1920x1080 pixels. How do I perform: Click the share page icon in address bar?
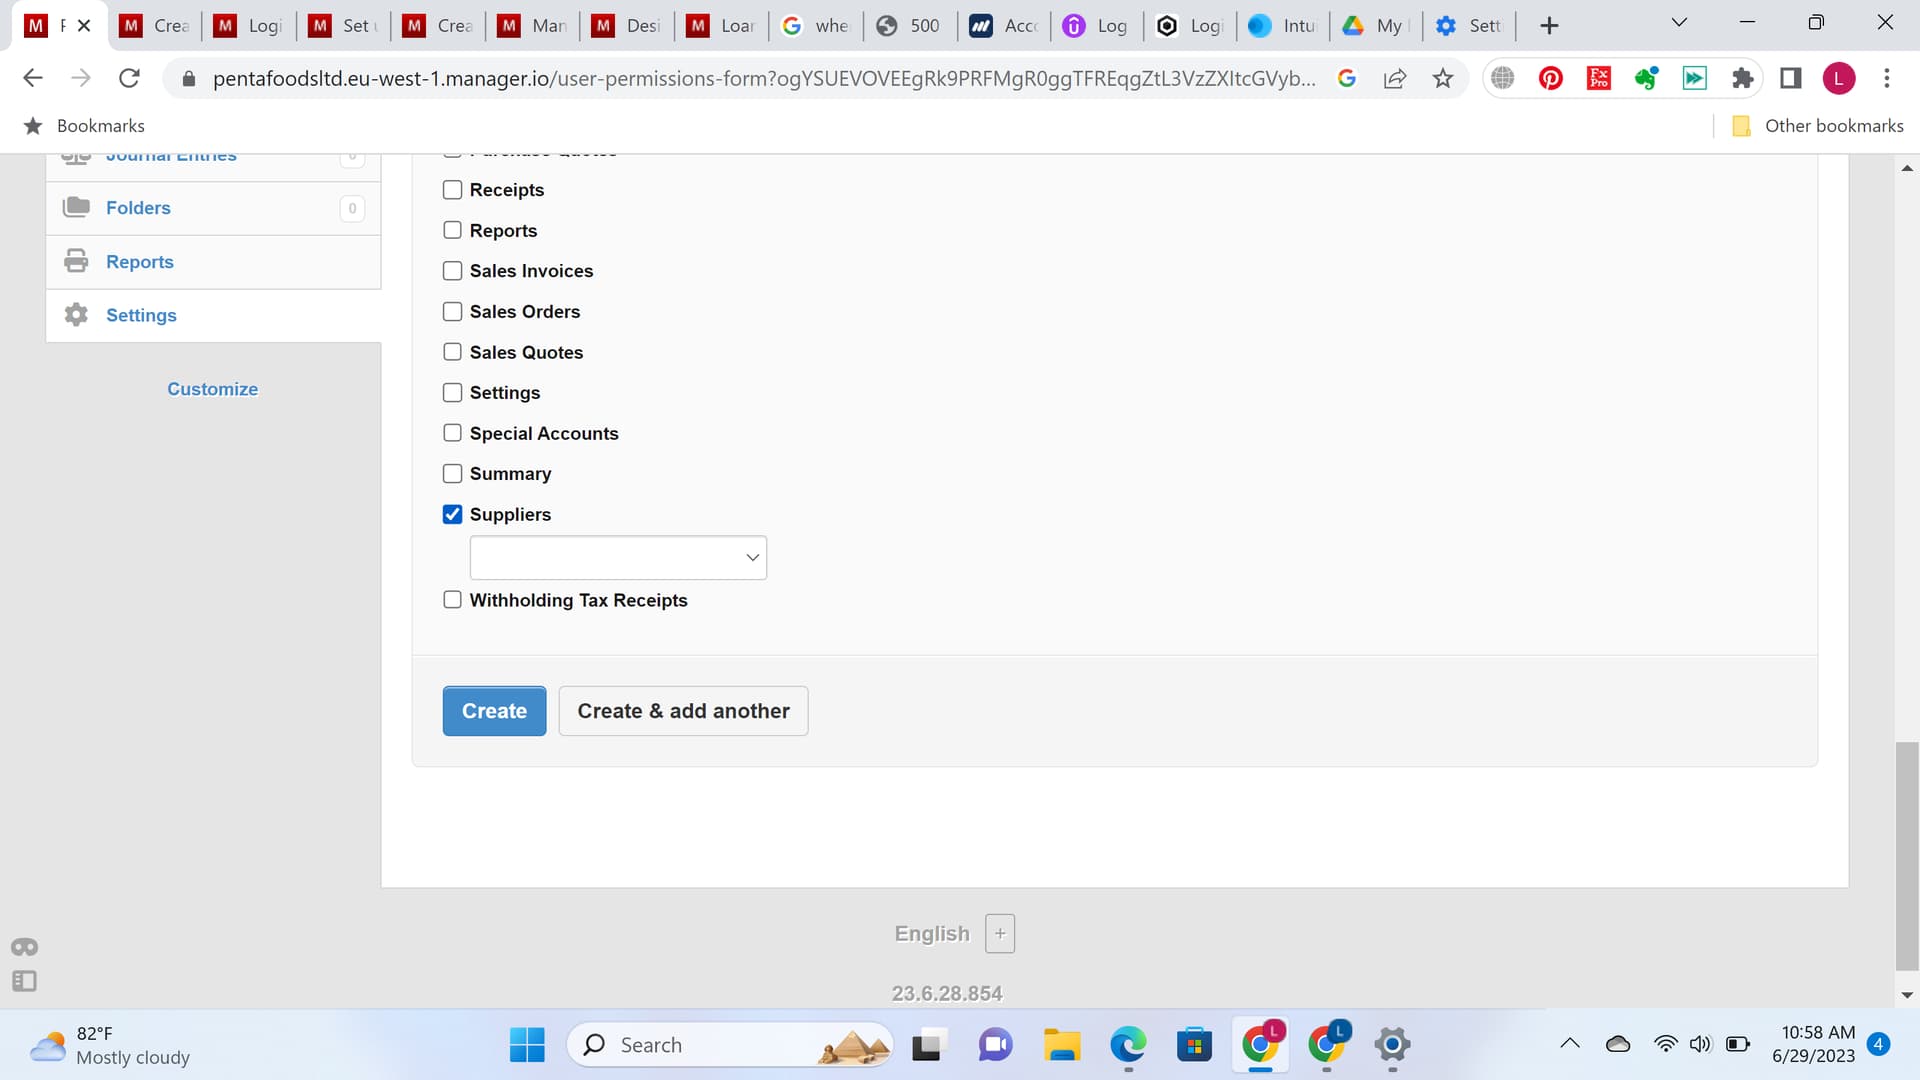pyautogui.click(x=1394, y=78)
